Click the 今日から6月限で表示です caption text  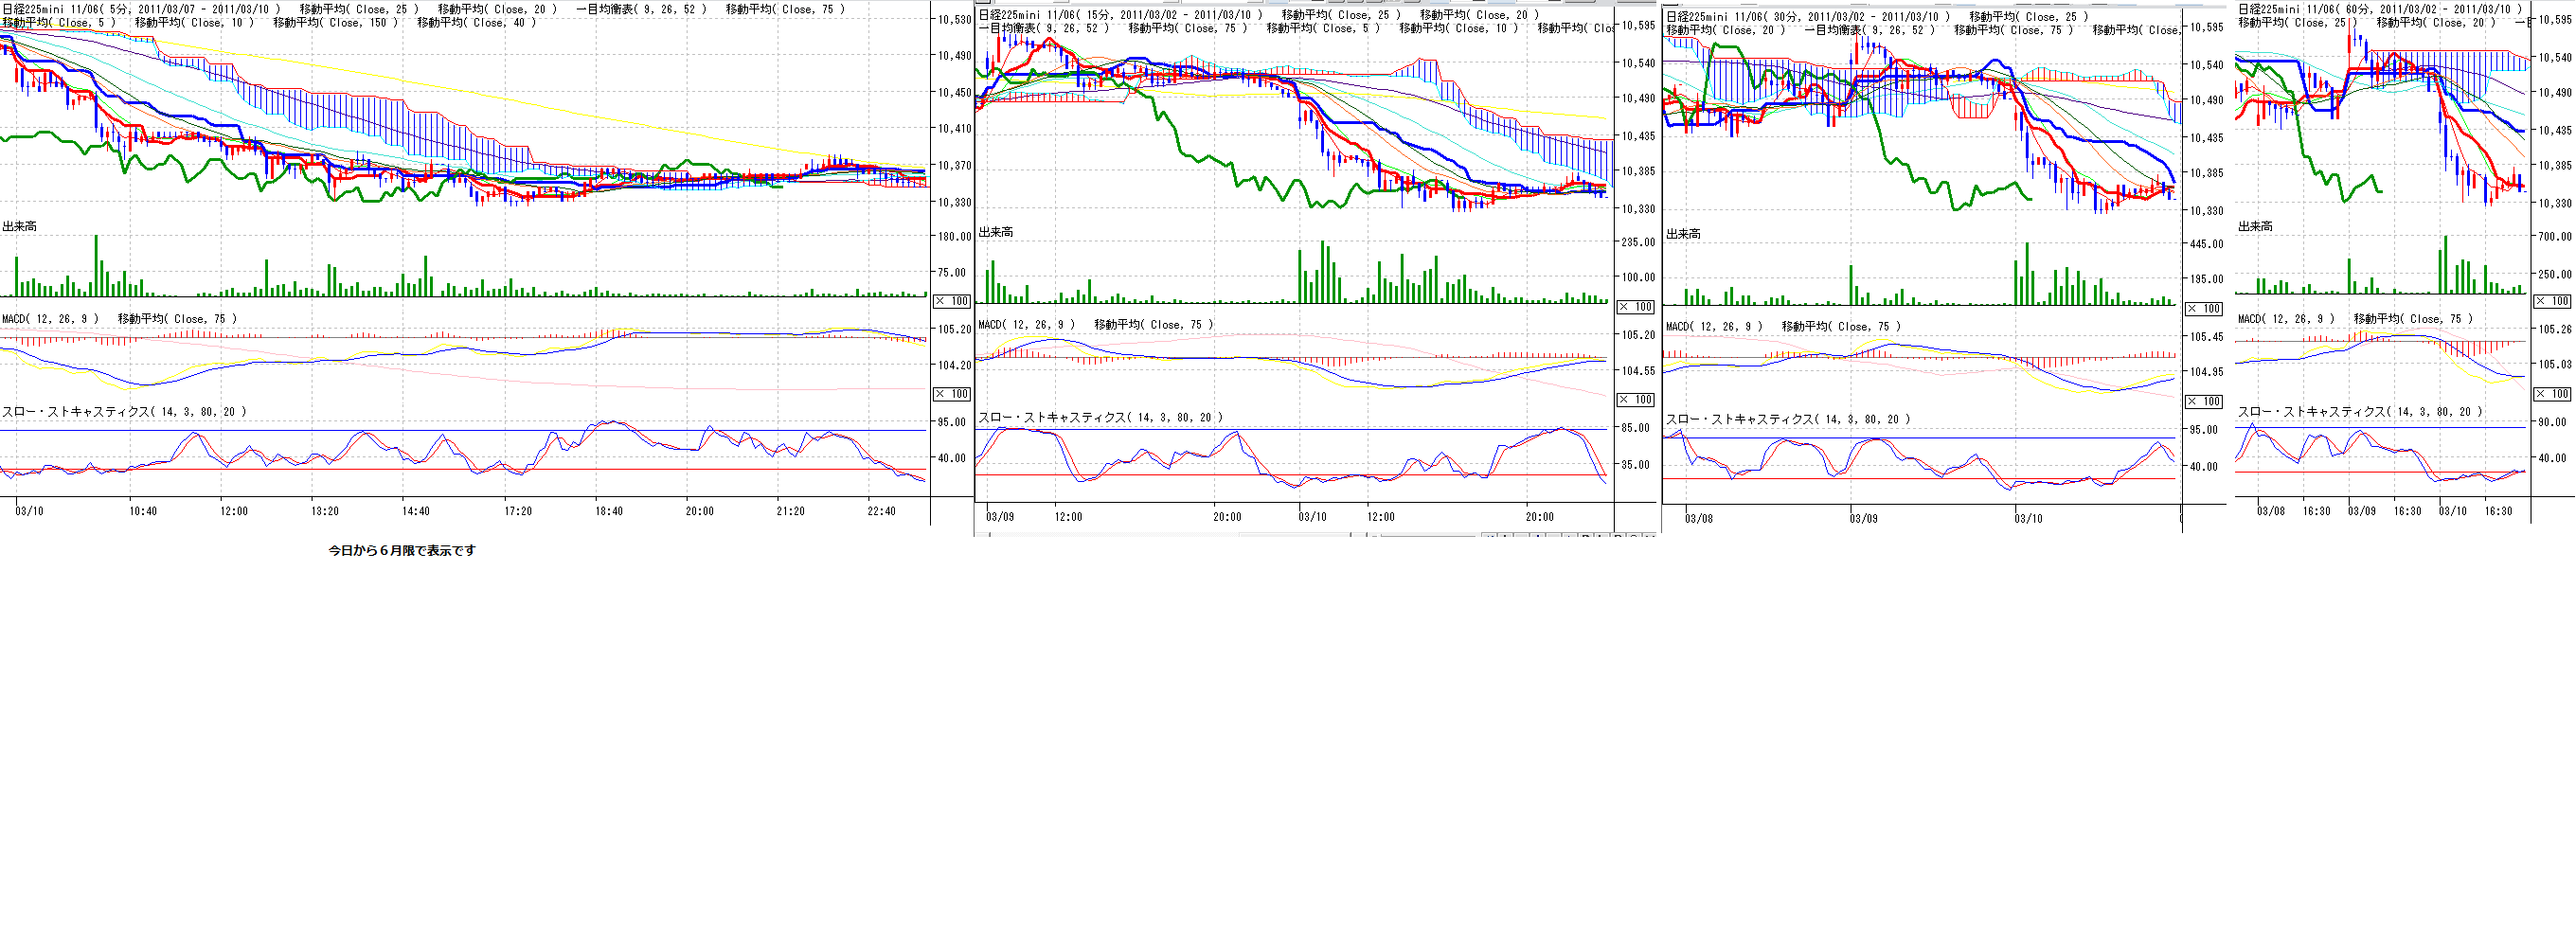coord(402,551)
